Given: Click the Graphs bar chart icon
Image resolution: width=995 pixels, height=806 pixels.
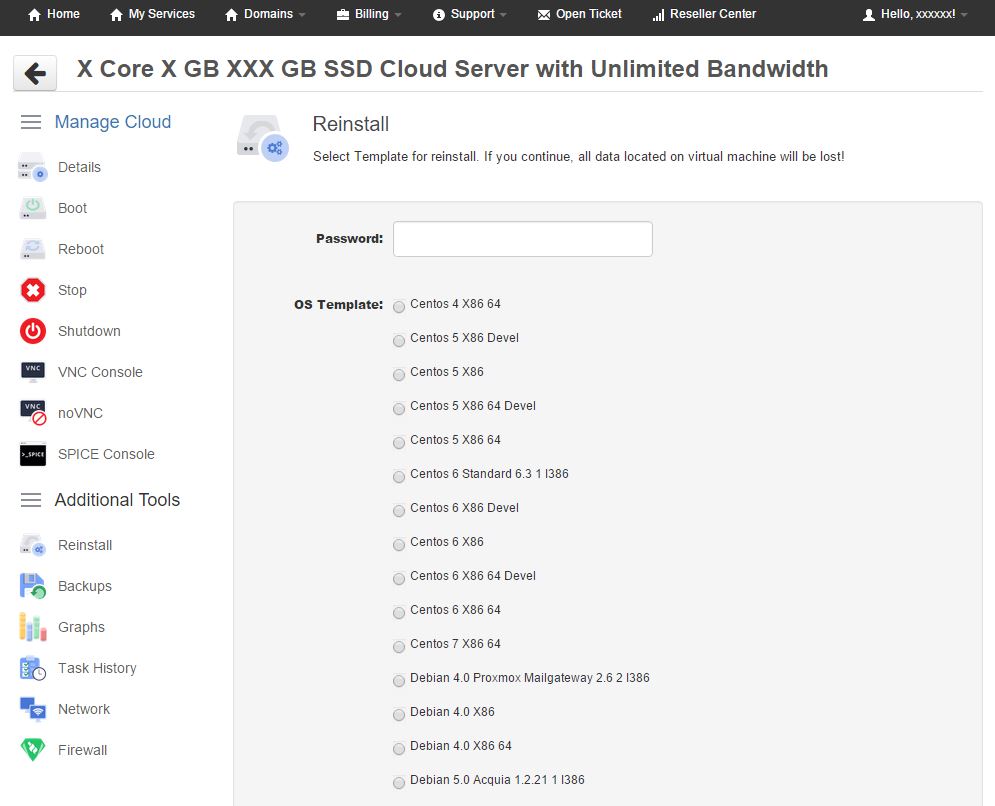Looking at the screenshot, I should pos(33,627).
